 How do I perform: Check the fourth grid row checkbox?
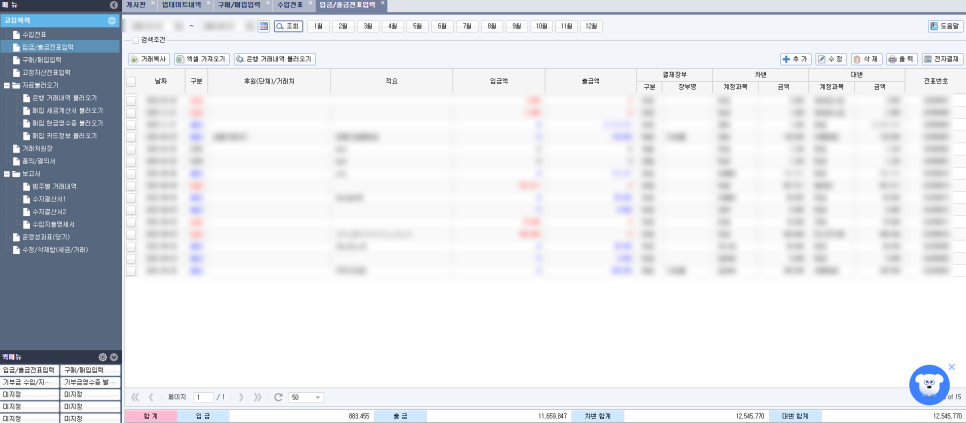[x=131, y=137]
